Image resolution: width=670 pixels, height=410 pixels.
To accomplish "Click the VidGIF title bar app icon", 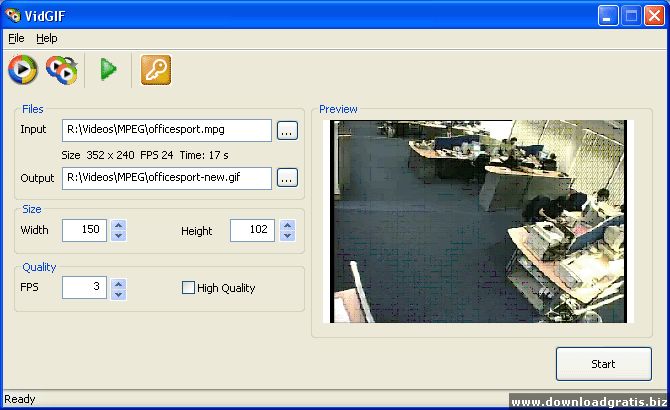I will point(13,16).
